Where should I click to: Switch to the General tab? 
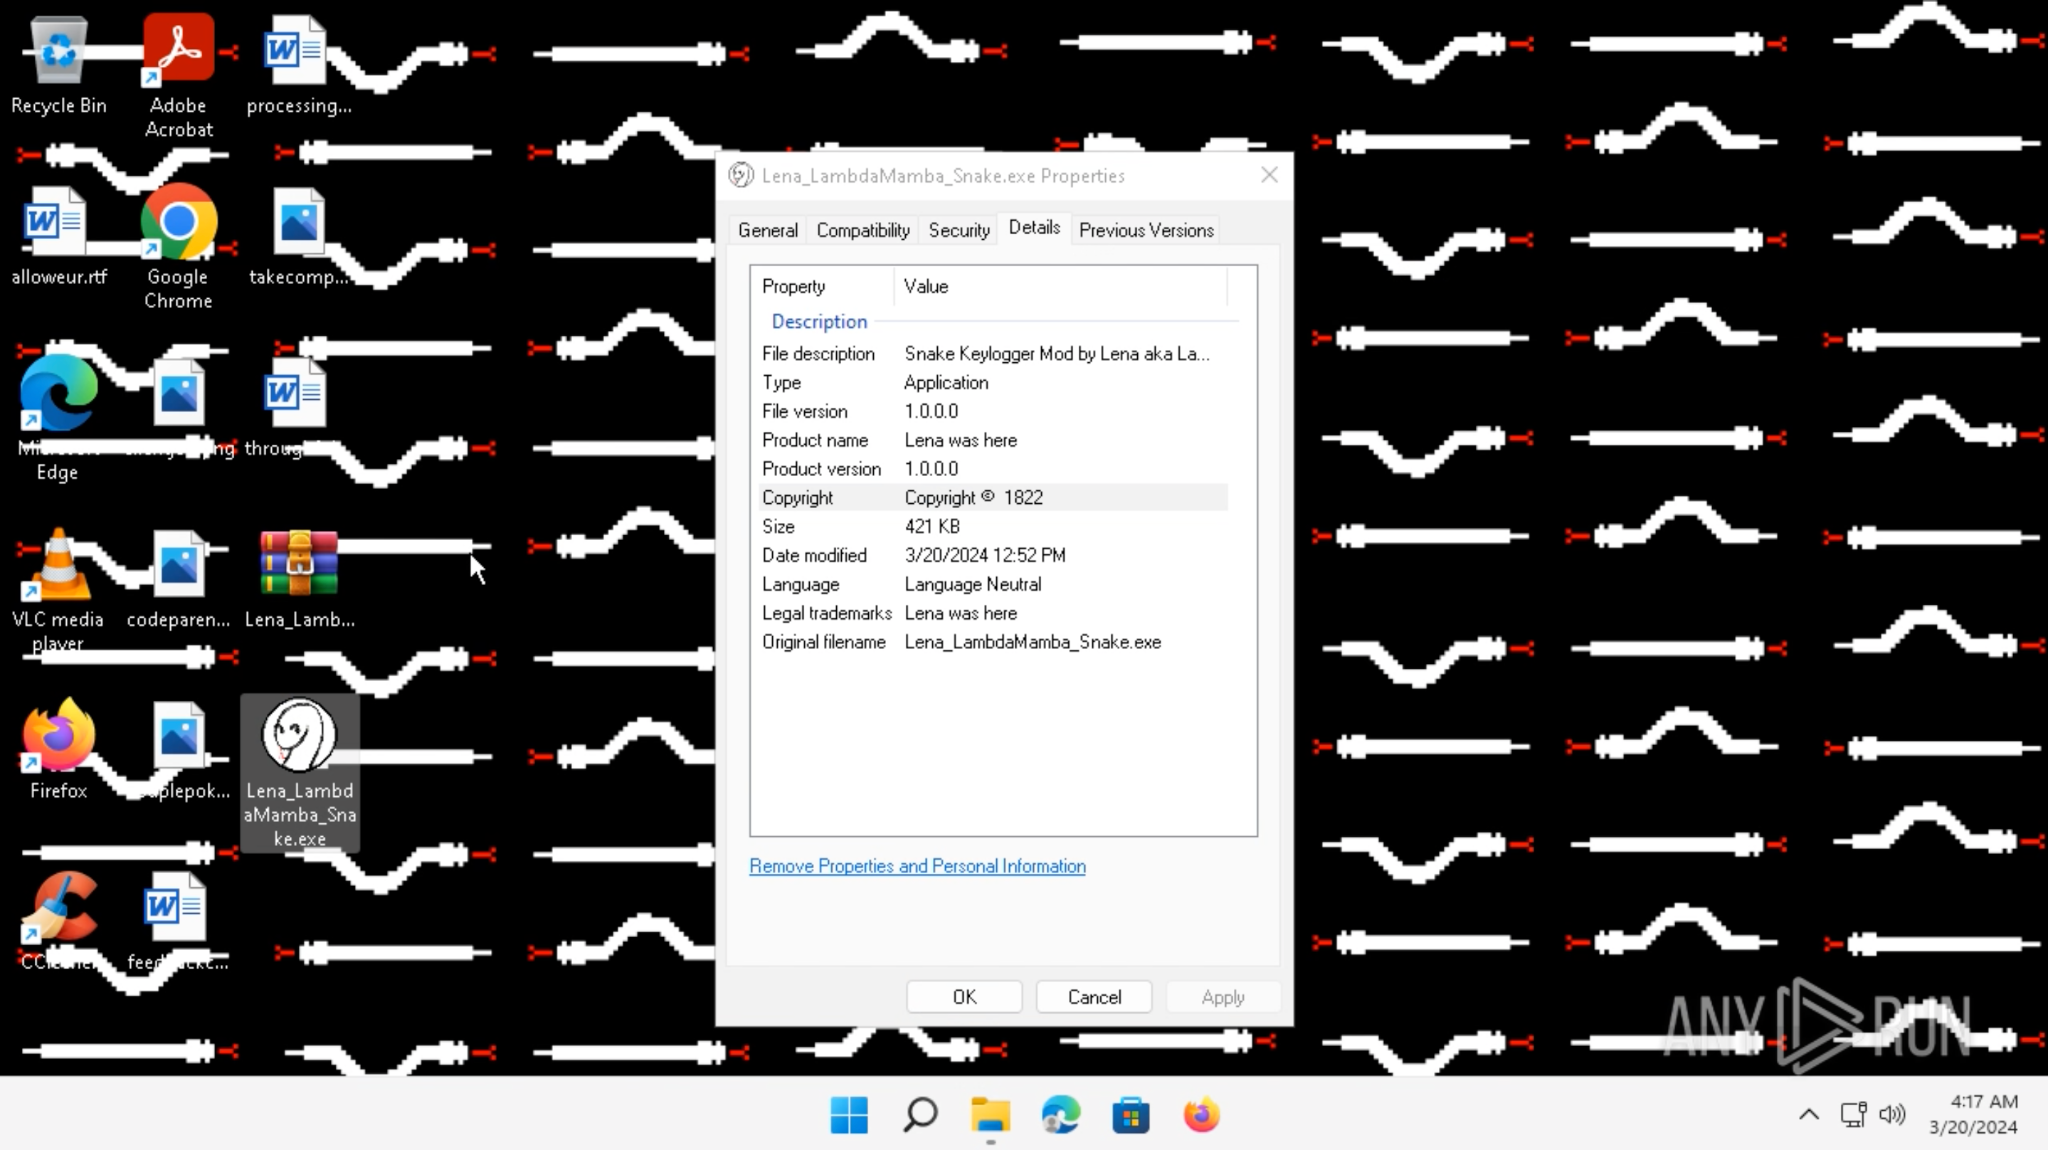point(767,230)
